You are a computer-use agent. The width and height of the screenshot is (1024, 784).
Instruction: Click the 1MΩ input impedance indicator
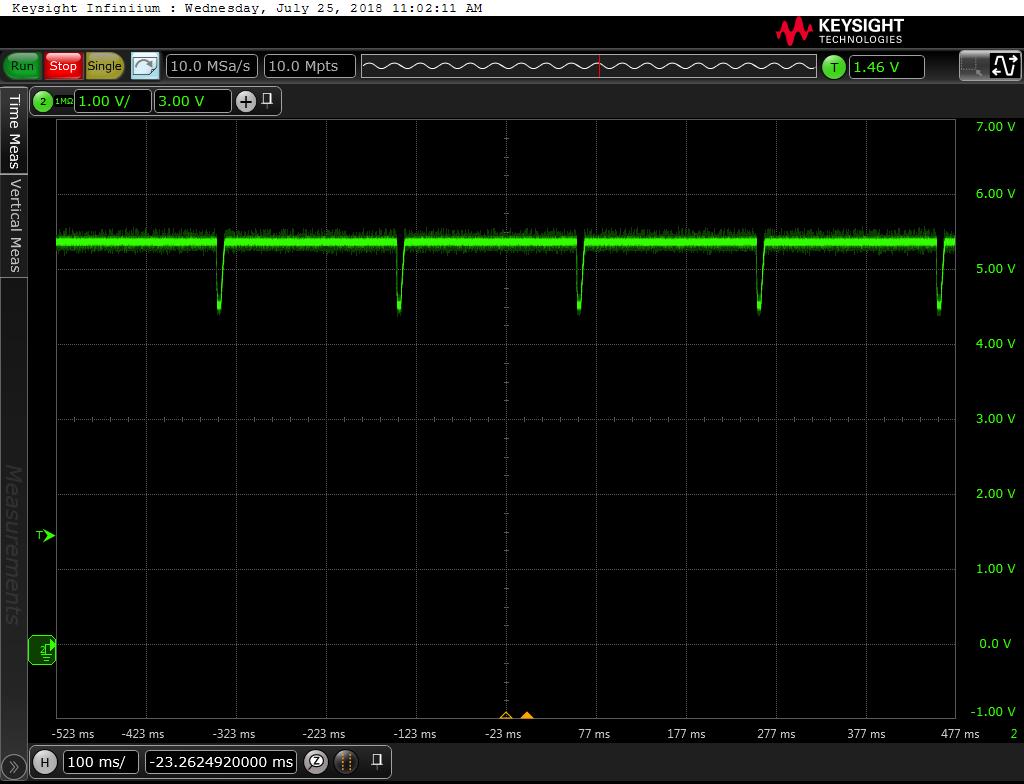click(x=63, y=101)
